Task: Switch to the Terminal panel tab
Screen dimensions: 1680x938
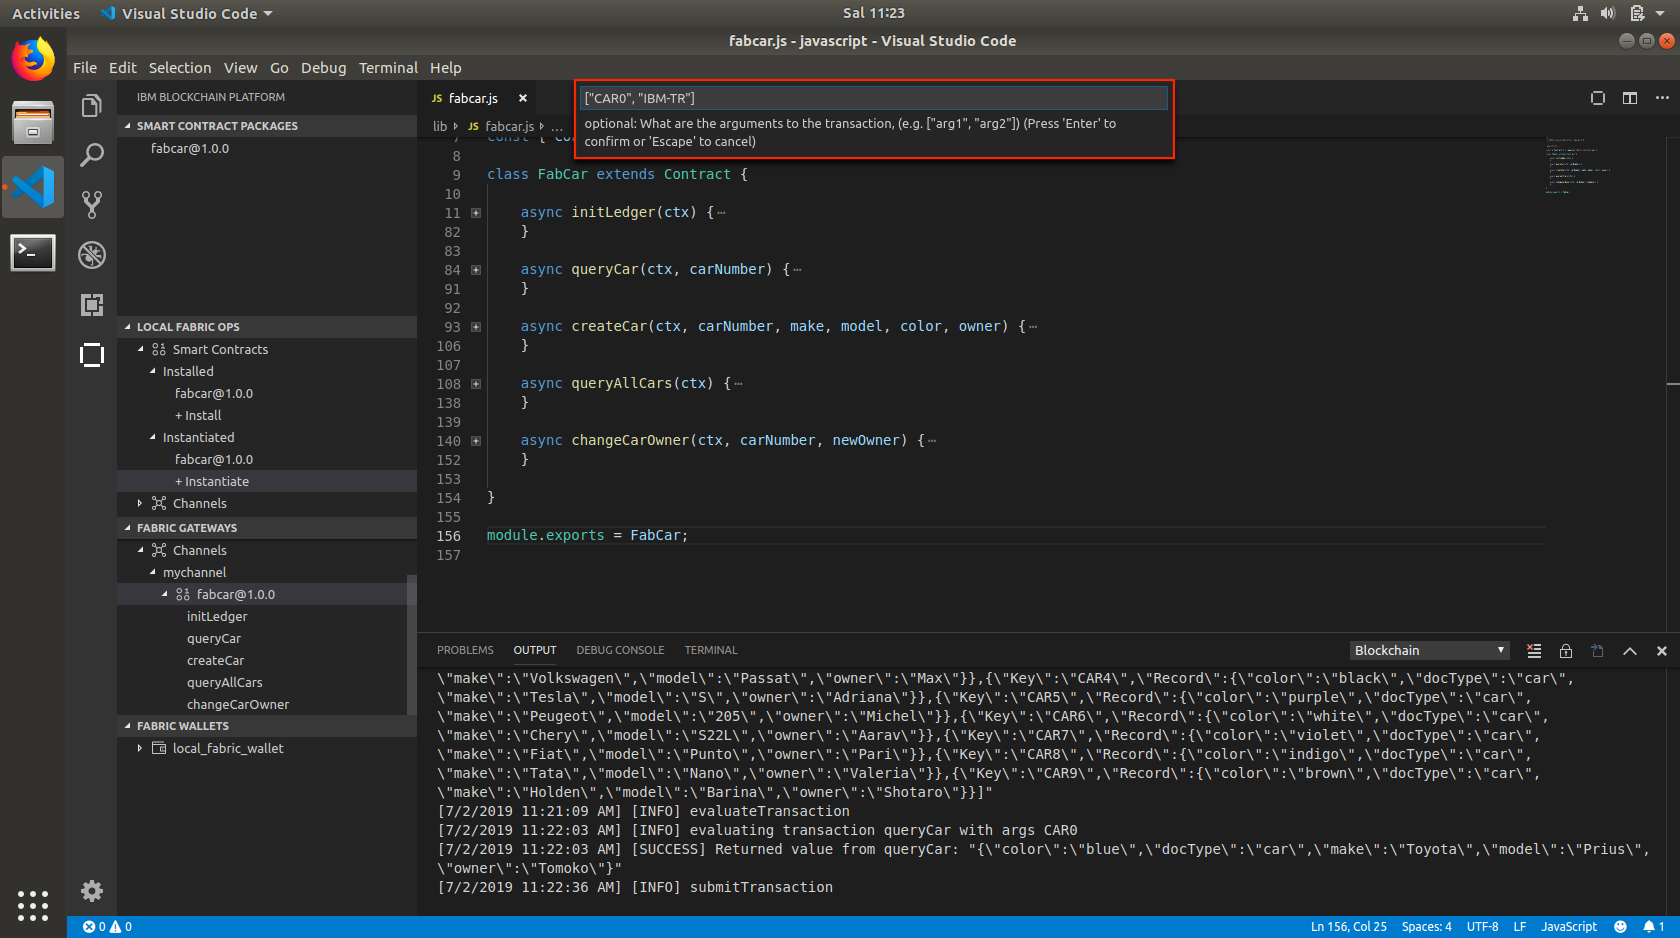Action: (711, 650)
